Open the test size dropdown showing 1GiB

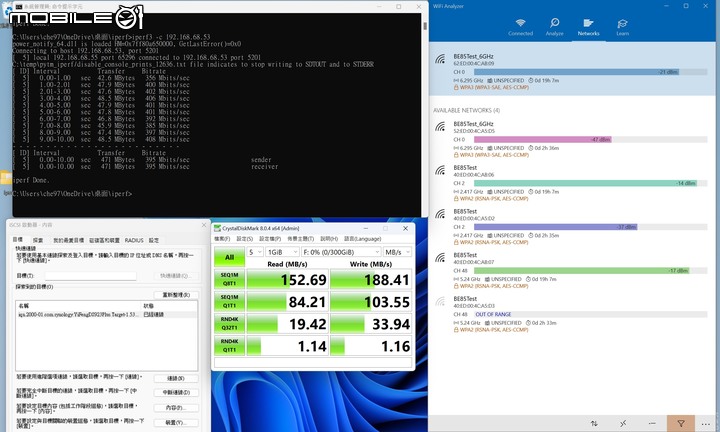282,252
